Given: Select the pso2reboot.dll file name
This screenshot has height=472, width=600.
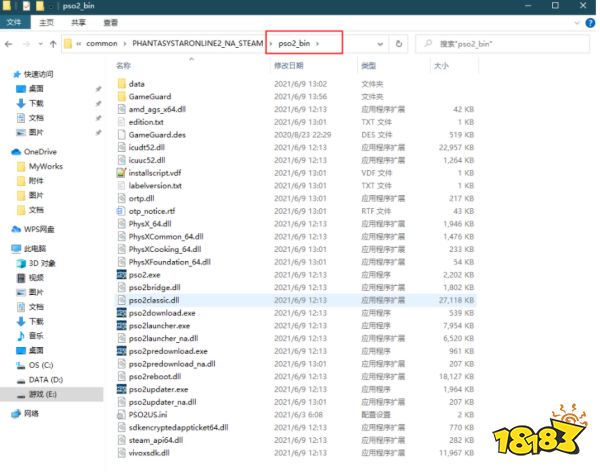Looking at the screenshot, I should pos(155,376).
